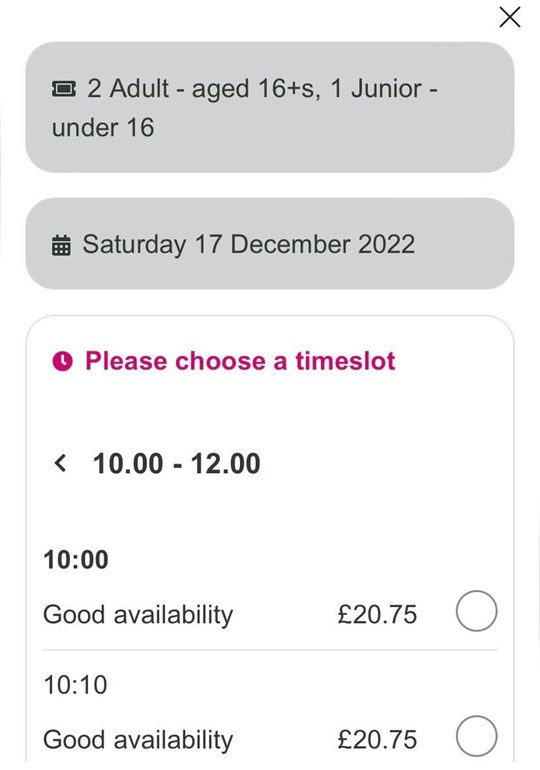Click 'Good availability' under 10:10

[138, 741]
